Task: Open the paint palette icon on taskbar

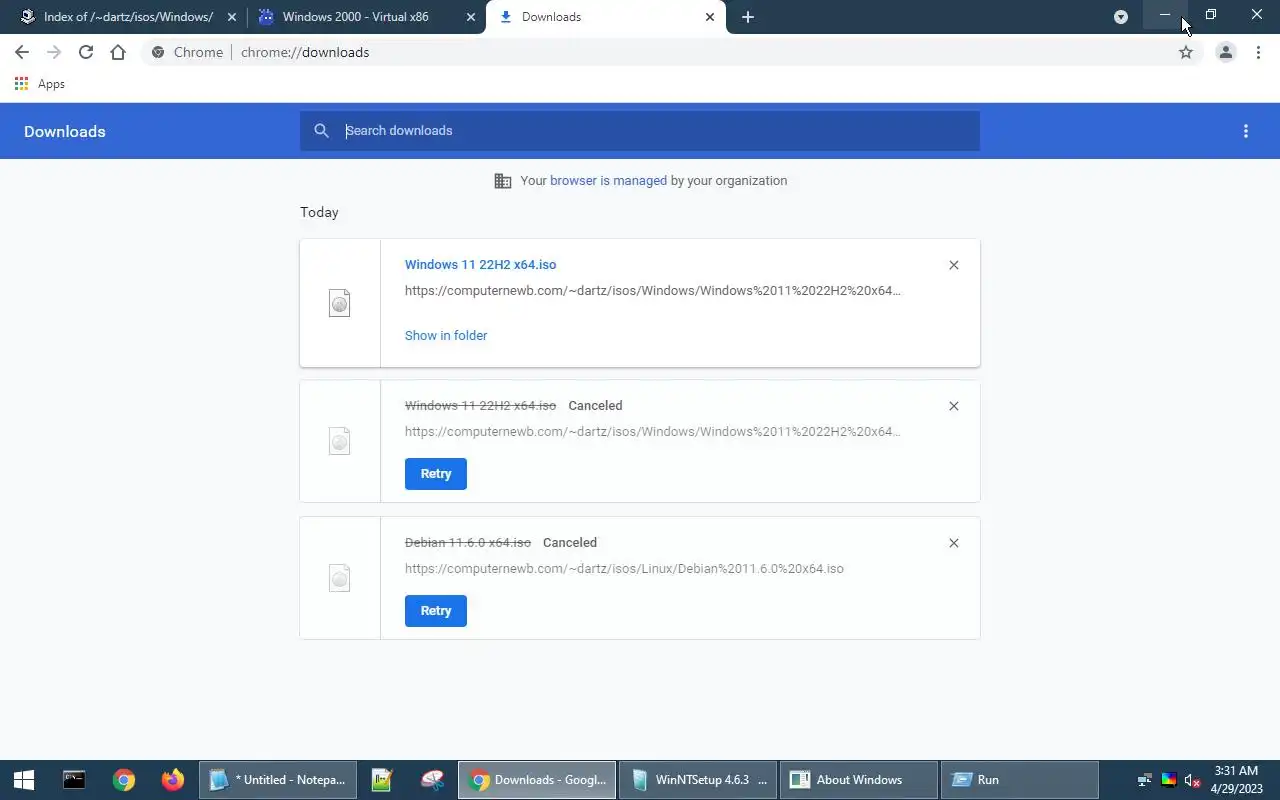Action: (432, 780)
